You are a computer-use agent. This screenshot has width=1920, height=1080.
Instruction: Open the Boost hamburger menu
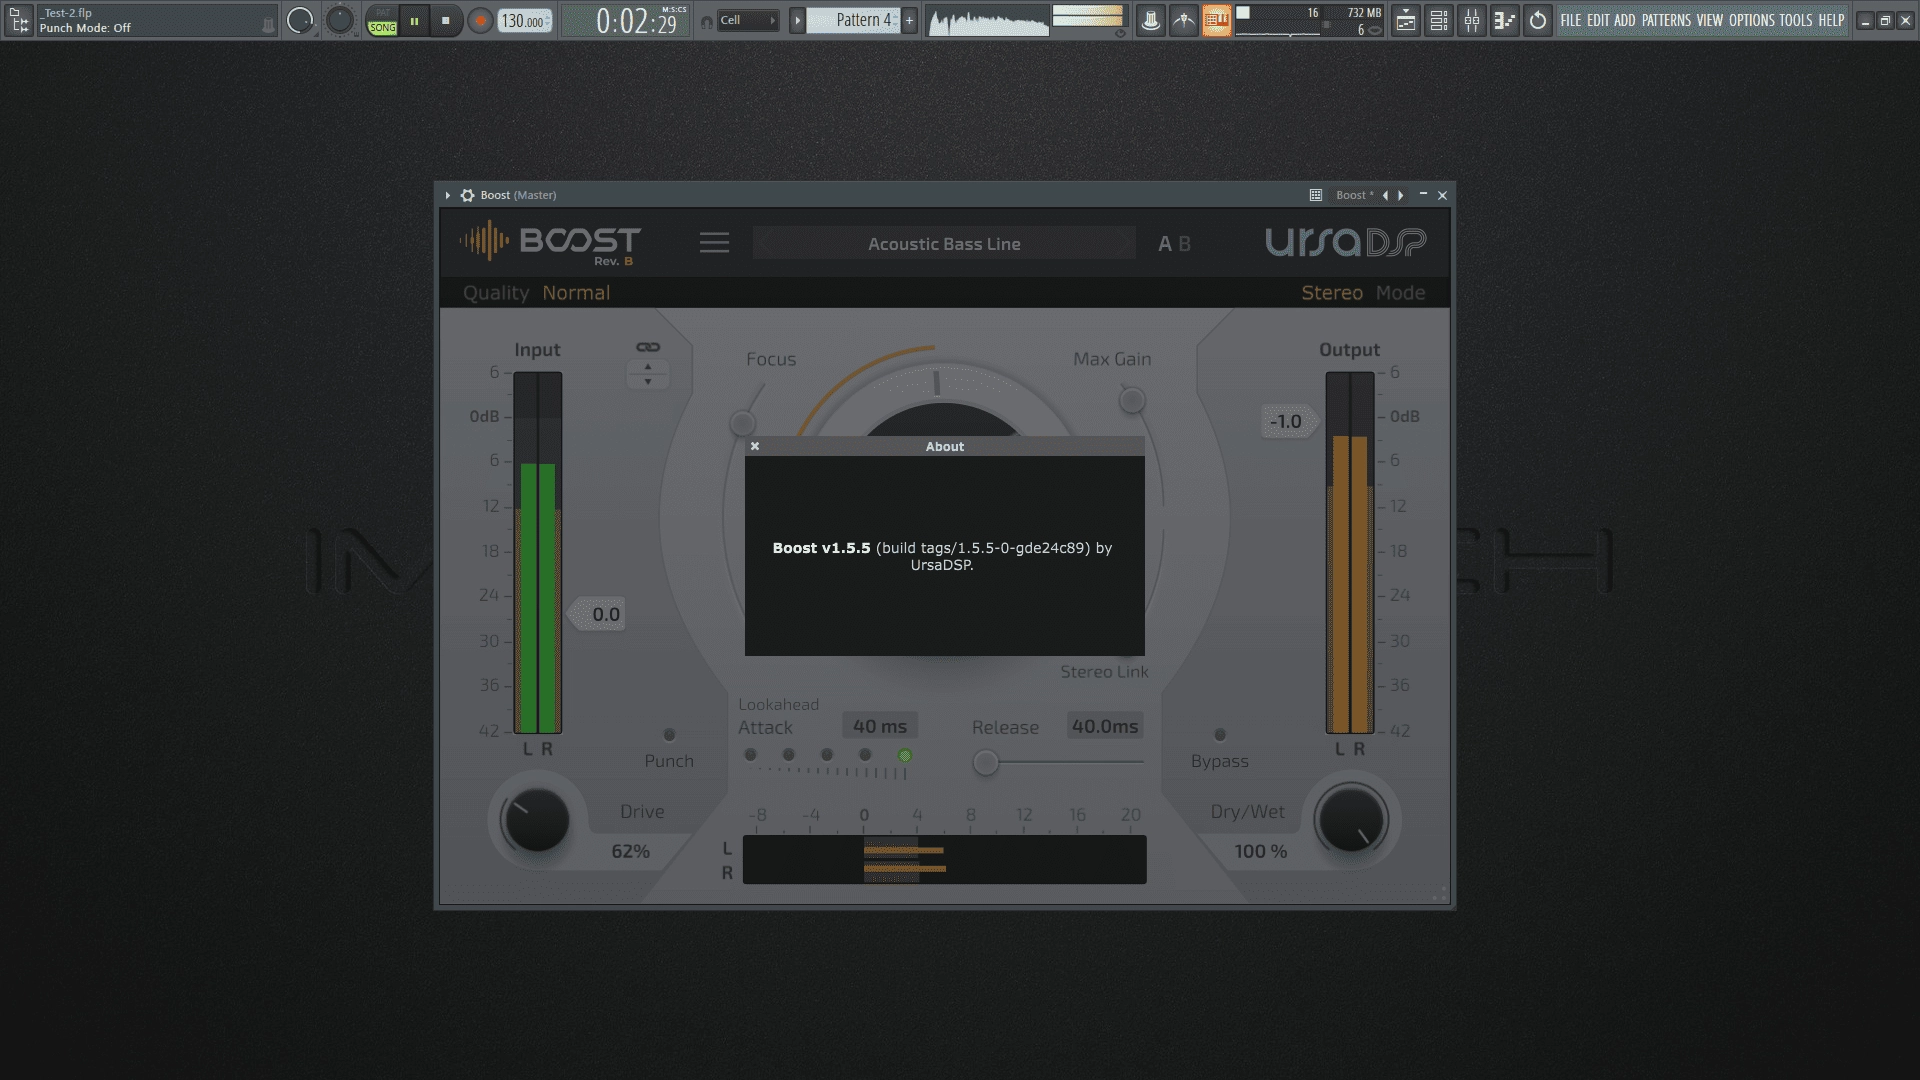point(714,243)
